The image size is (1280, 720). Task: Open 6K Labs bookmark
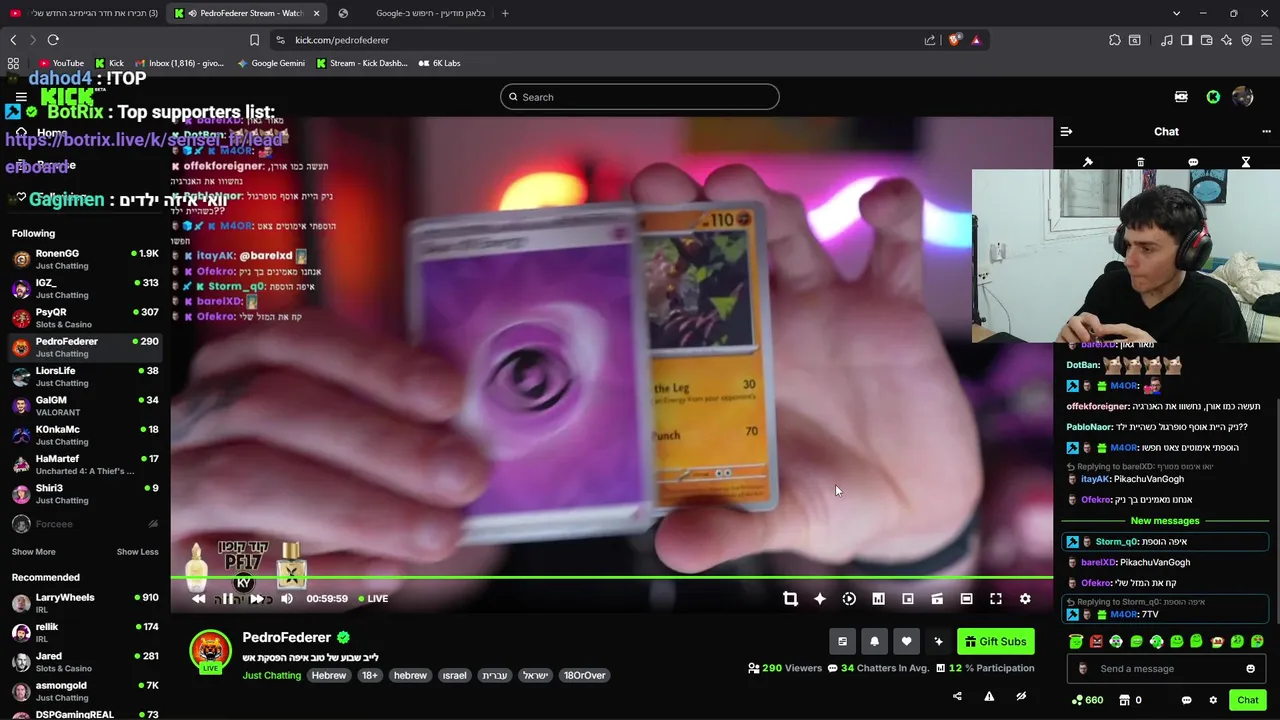439,63
